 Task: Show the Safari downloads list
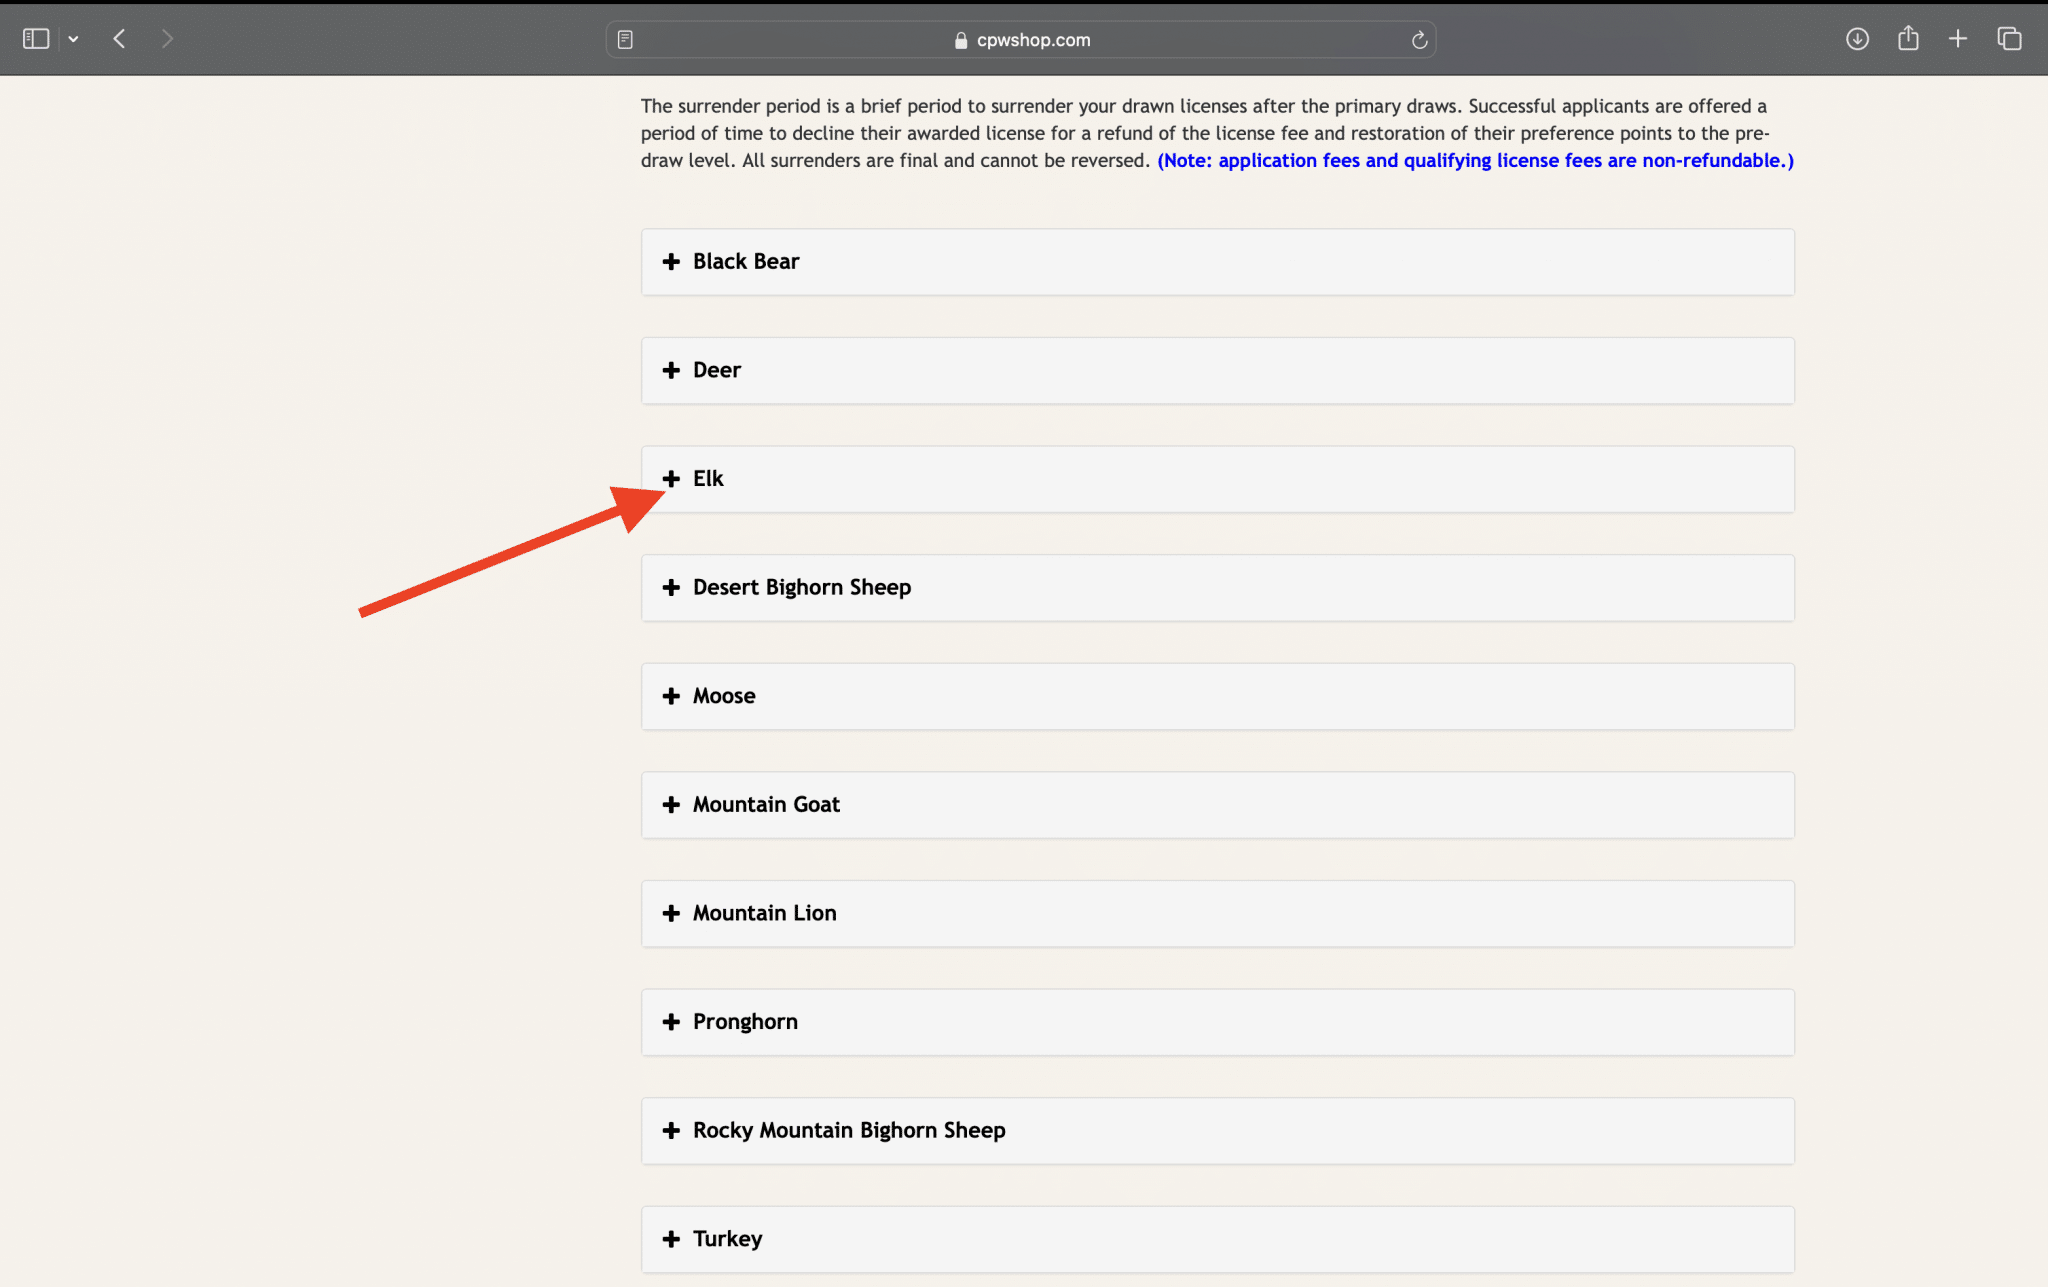click(1857, 39)
